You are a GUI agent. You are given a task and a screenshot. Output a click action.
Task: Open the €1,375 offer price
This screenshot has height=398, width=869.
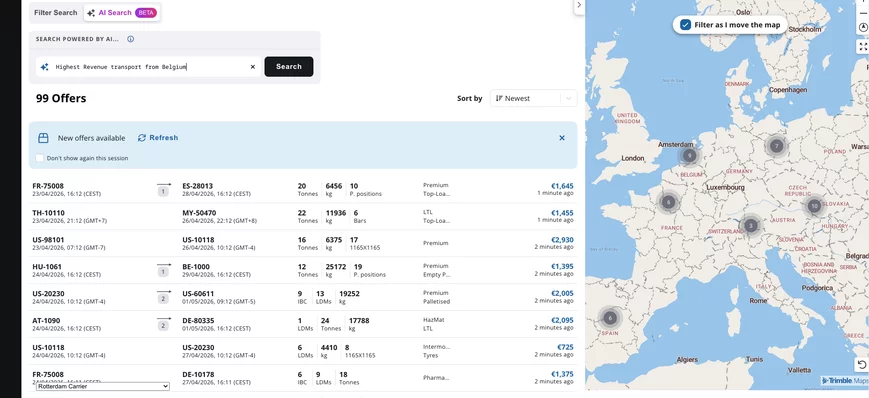tap(562, 375)
